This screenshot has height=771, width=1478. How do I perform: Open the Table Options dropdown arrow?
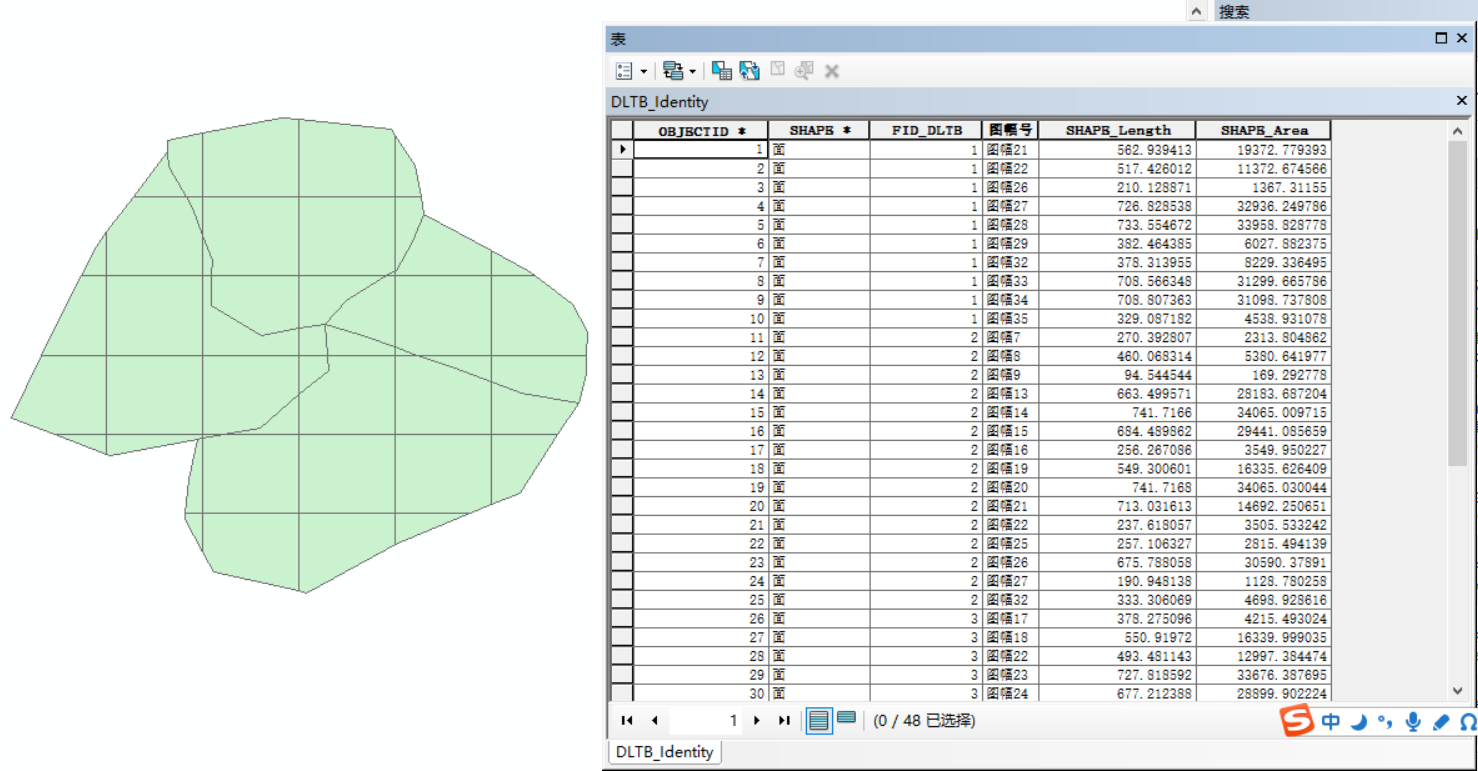click(643, 70)
